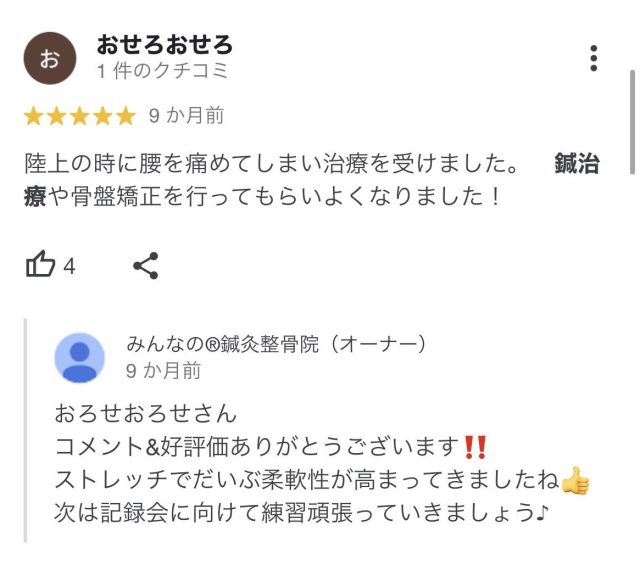Image resolution: width=640 pixels, height=565 pixels.
Task: Click the vertical scrollbar on the right
Action: point(632,122)
